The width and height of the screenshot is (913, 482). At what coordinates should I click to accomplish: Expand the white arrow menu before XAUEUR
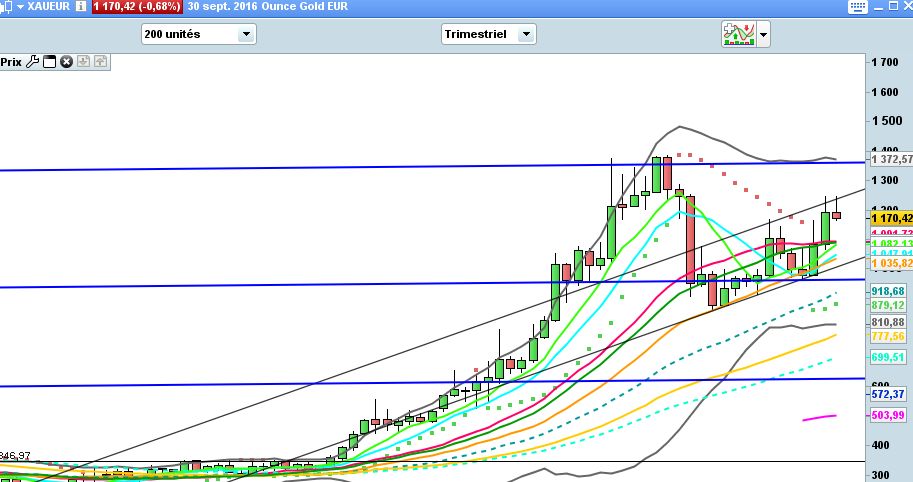tap(20, 7)
